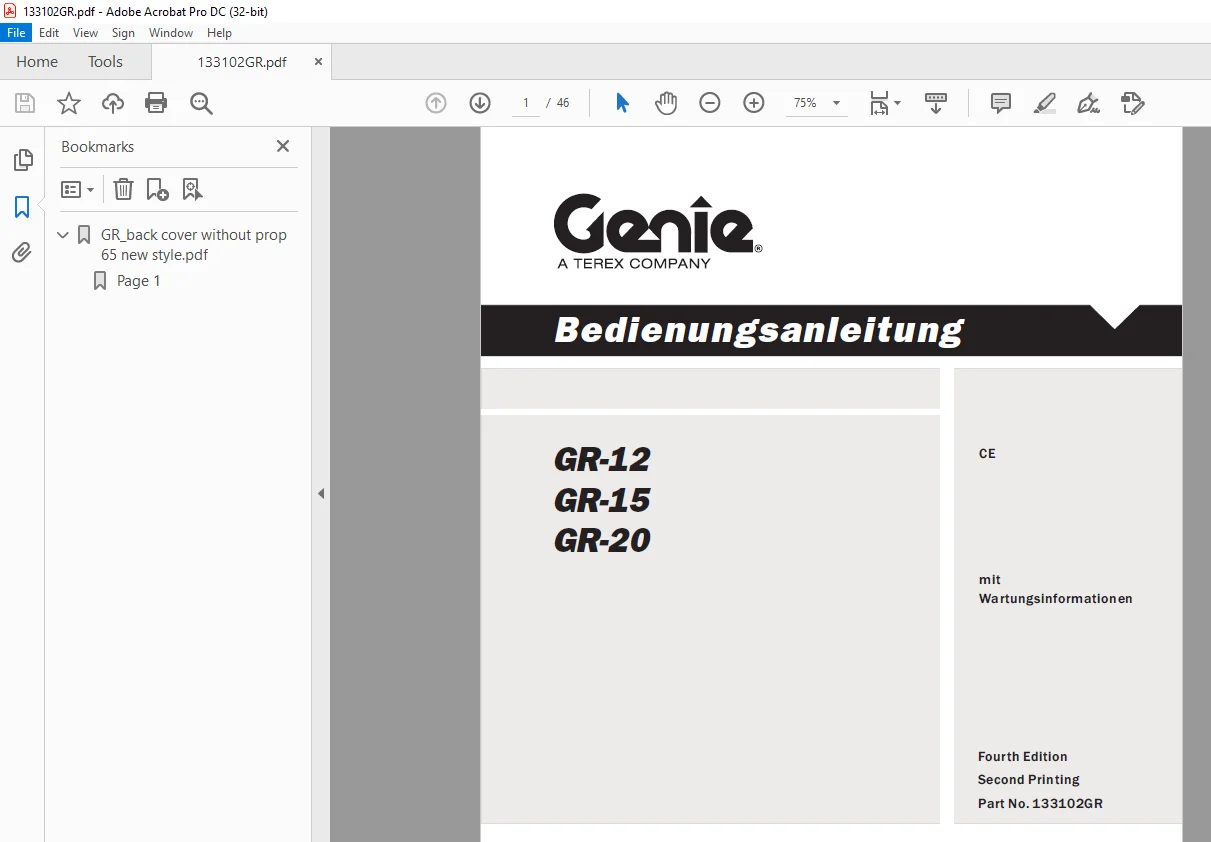The image size is (1211, 842).
Task: Close the Bookmarks panel
Action: coord(283,146)
